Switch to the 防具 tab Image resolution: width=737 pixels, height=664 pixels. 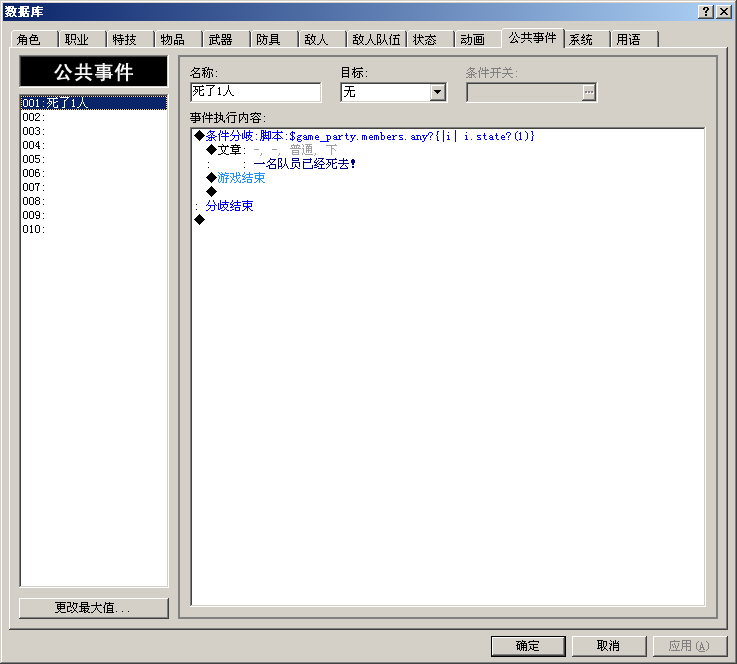(x=274, y=39)
